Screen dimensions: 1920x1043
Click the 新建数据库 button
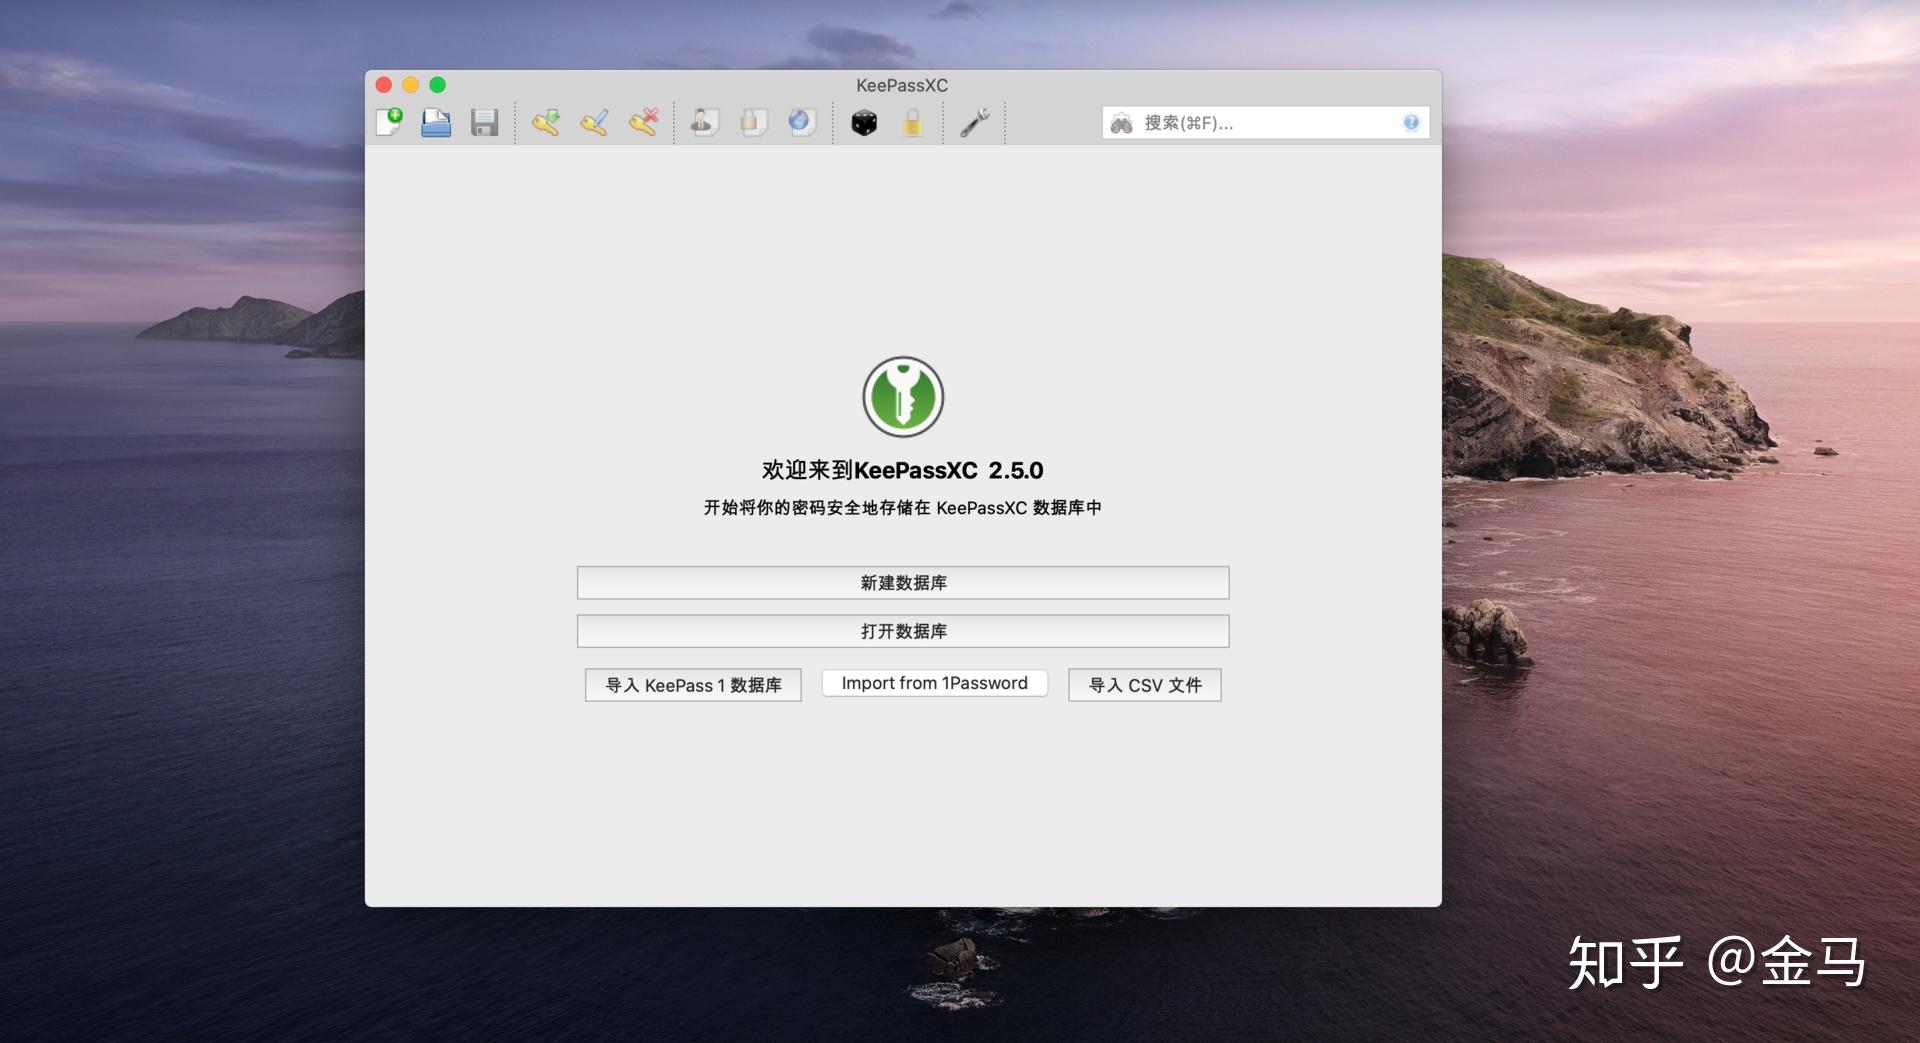pos(902,582)
